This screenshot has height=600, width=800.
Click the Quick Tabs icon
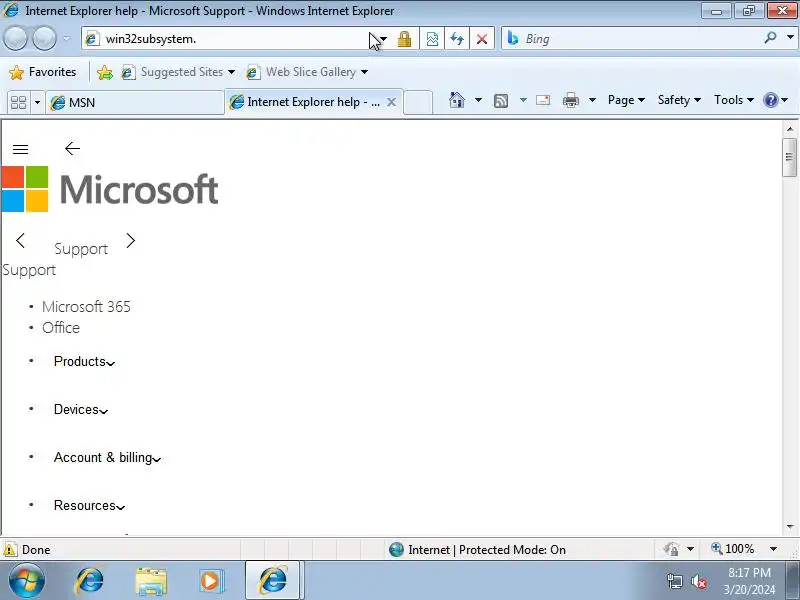click(x=19, y=103)
